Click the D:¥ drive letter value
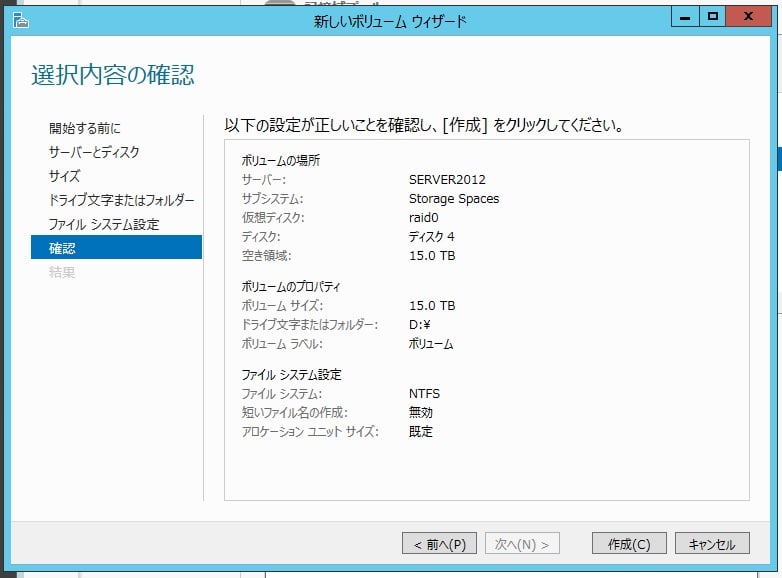The image size is (782, 578). point(419,325)
